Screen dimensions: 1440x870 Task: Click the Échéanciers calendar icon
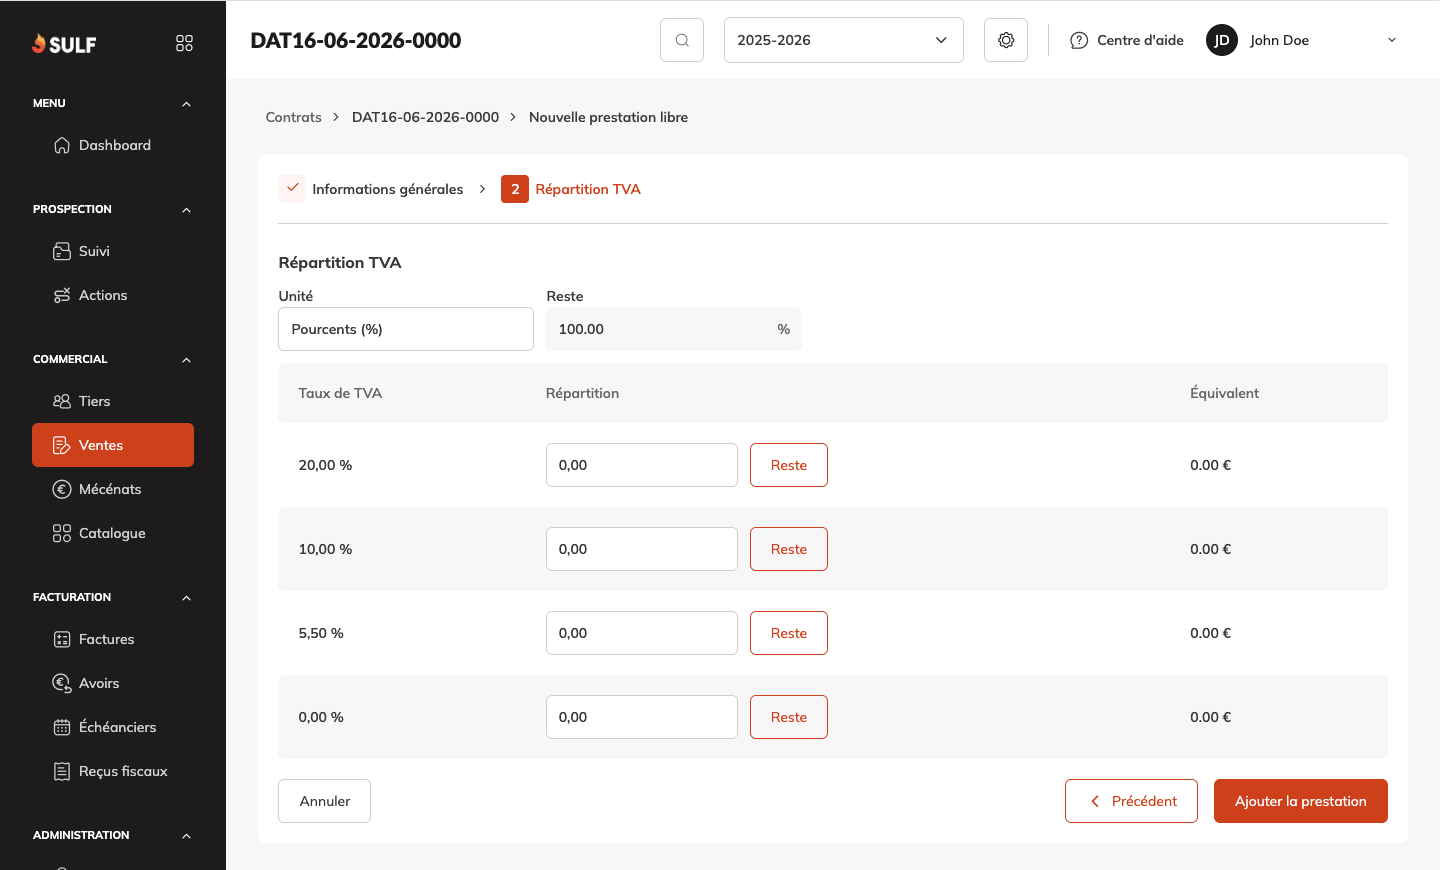62,727
